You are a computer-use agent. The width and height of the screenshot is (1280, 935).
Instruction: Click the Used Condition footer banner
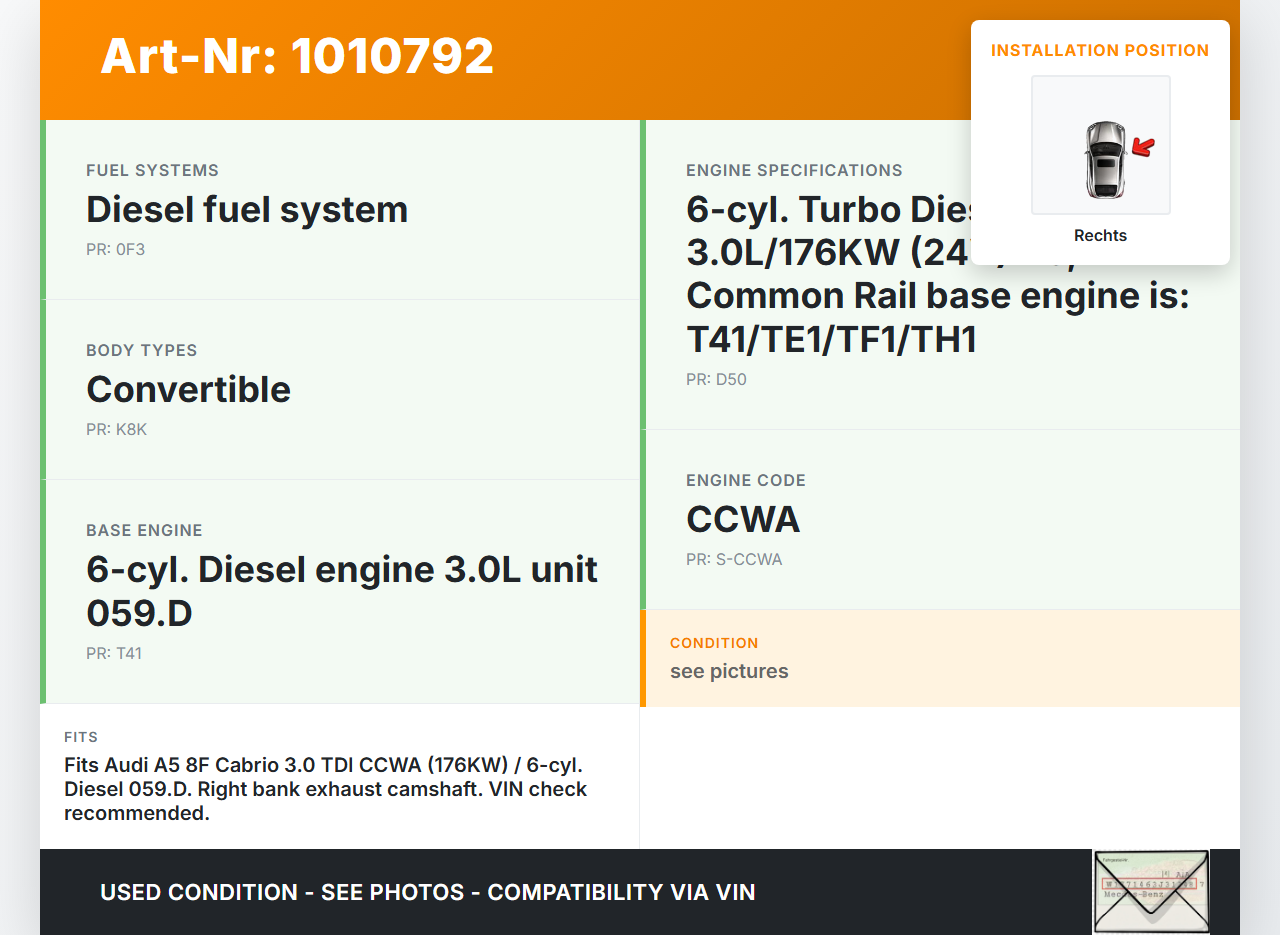pos(427,892)
